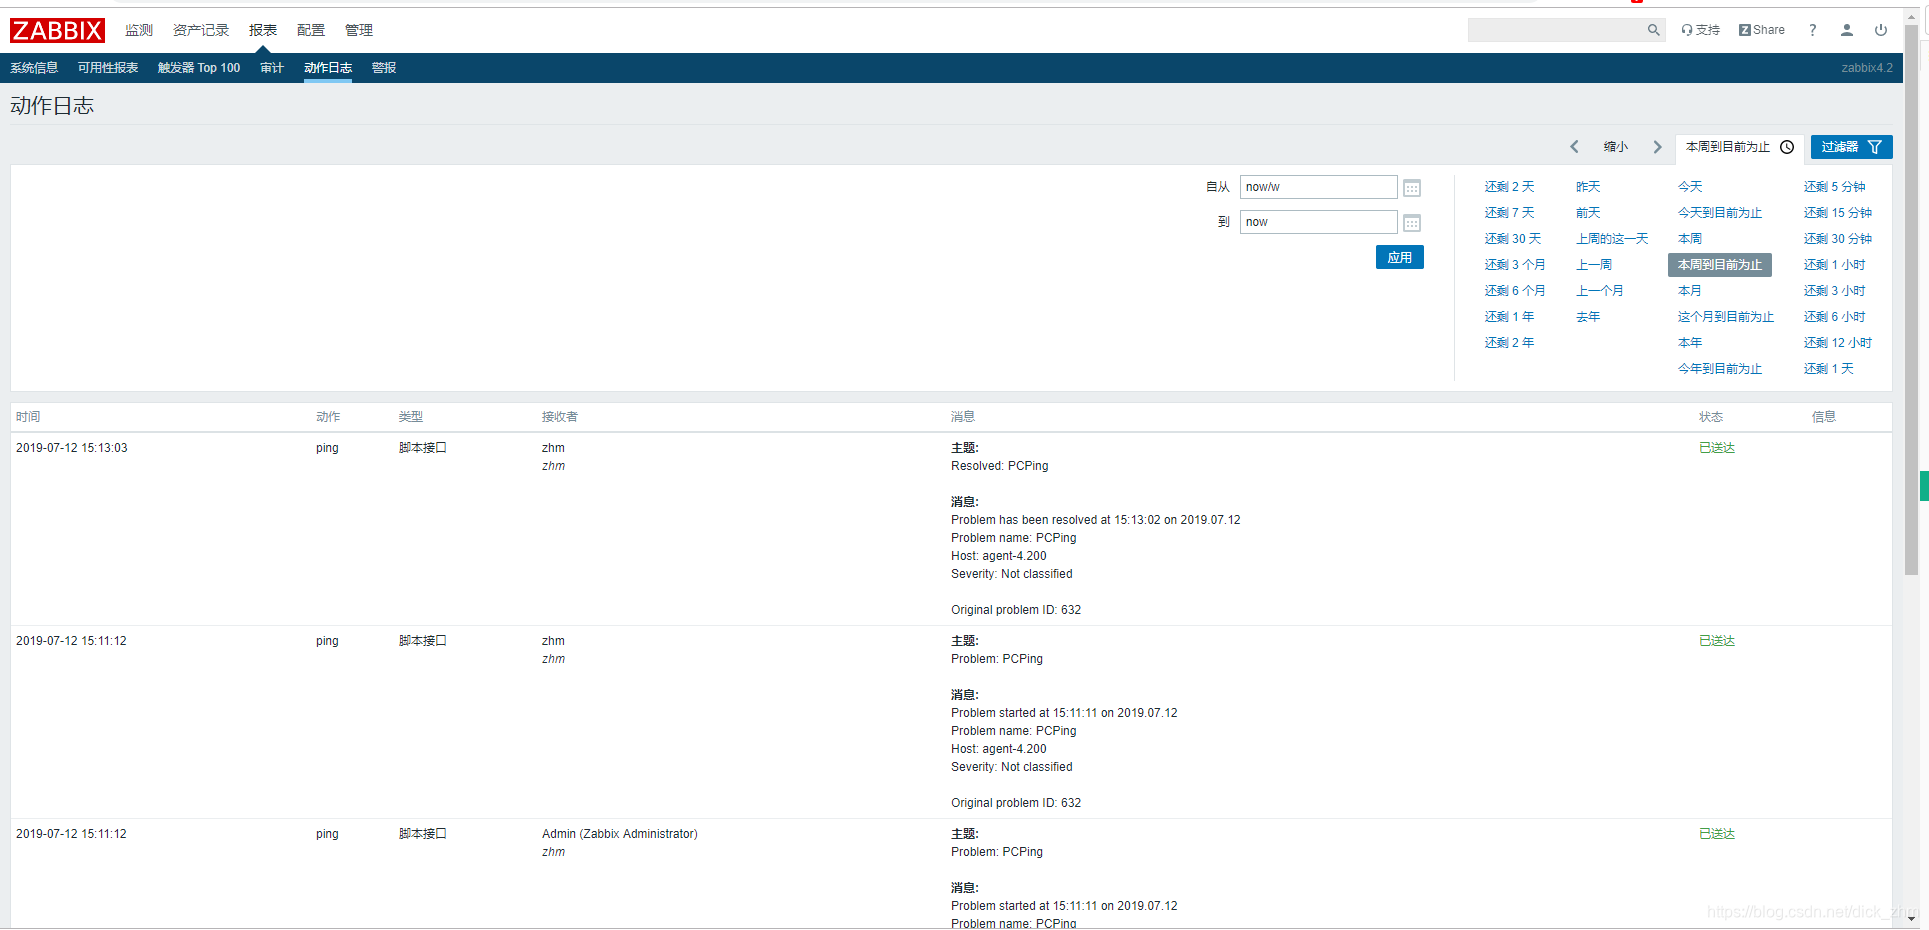Toggle the 过滤器 filter tab
Image resolution: width=1929 pixels, height=930 pixels.
[x=1851, y=147]
